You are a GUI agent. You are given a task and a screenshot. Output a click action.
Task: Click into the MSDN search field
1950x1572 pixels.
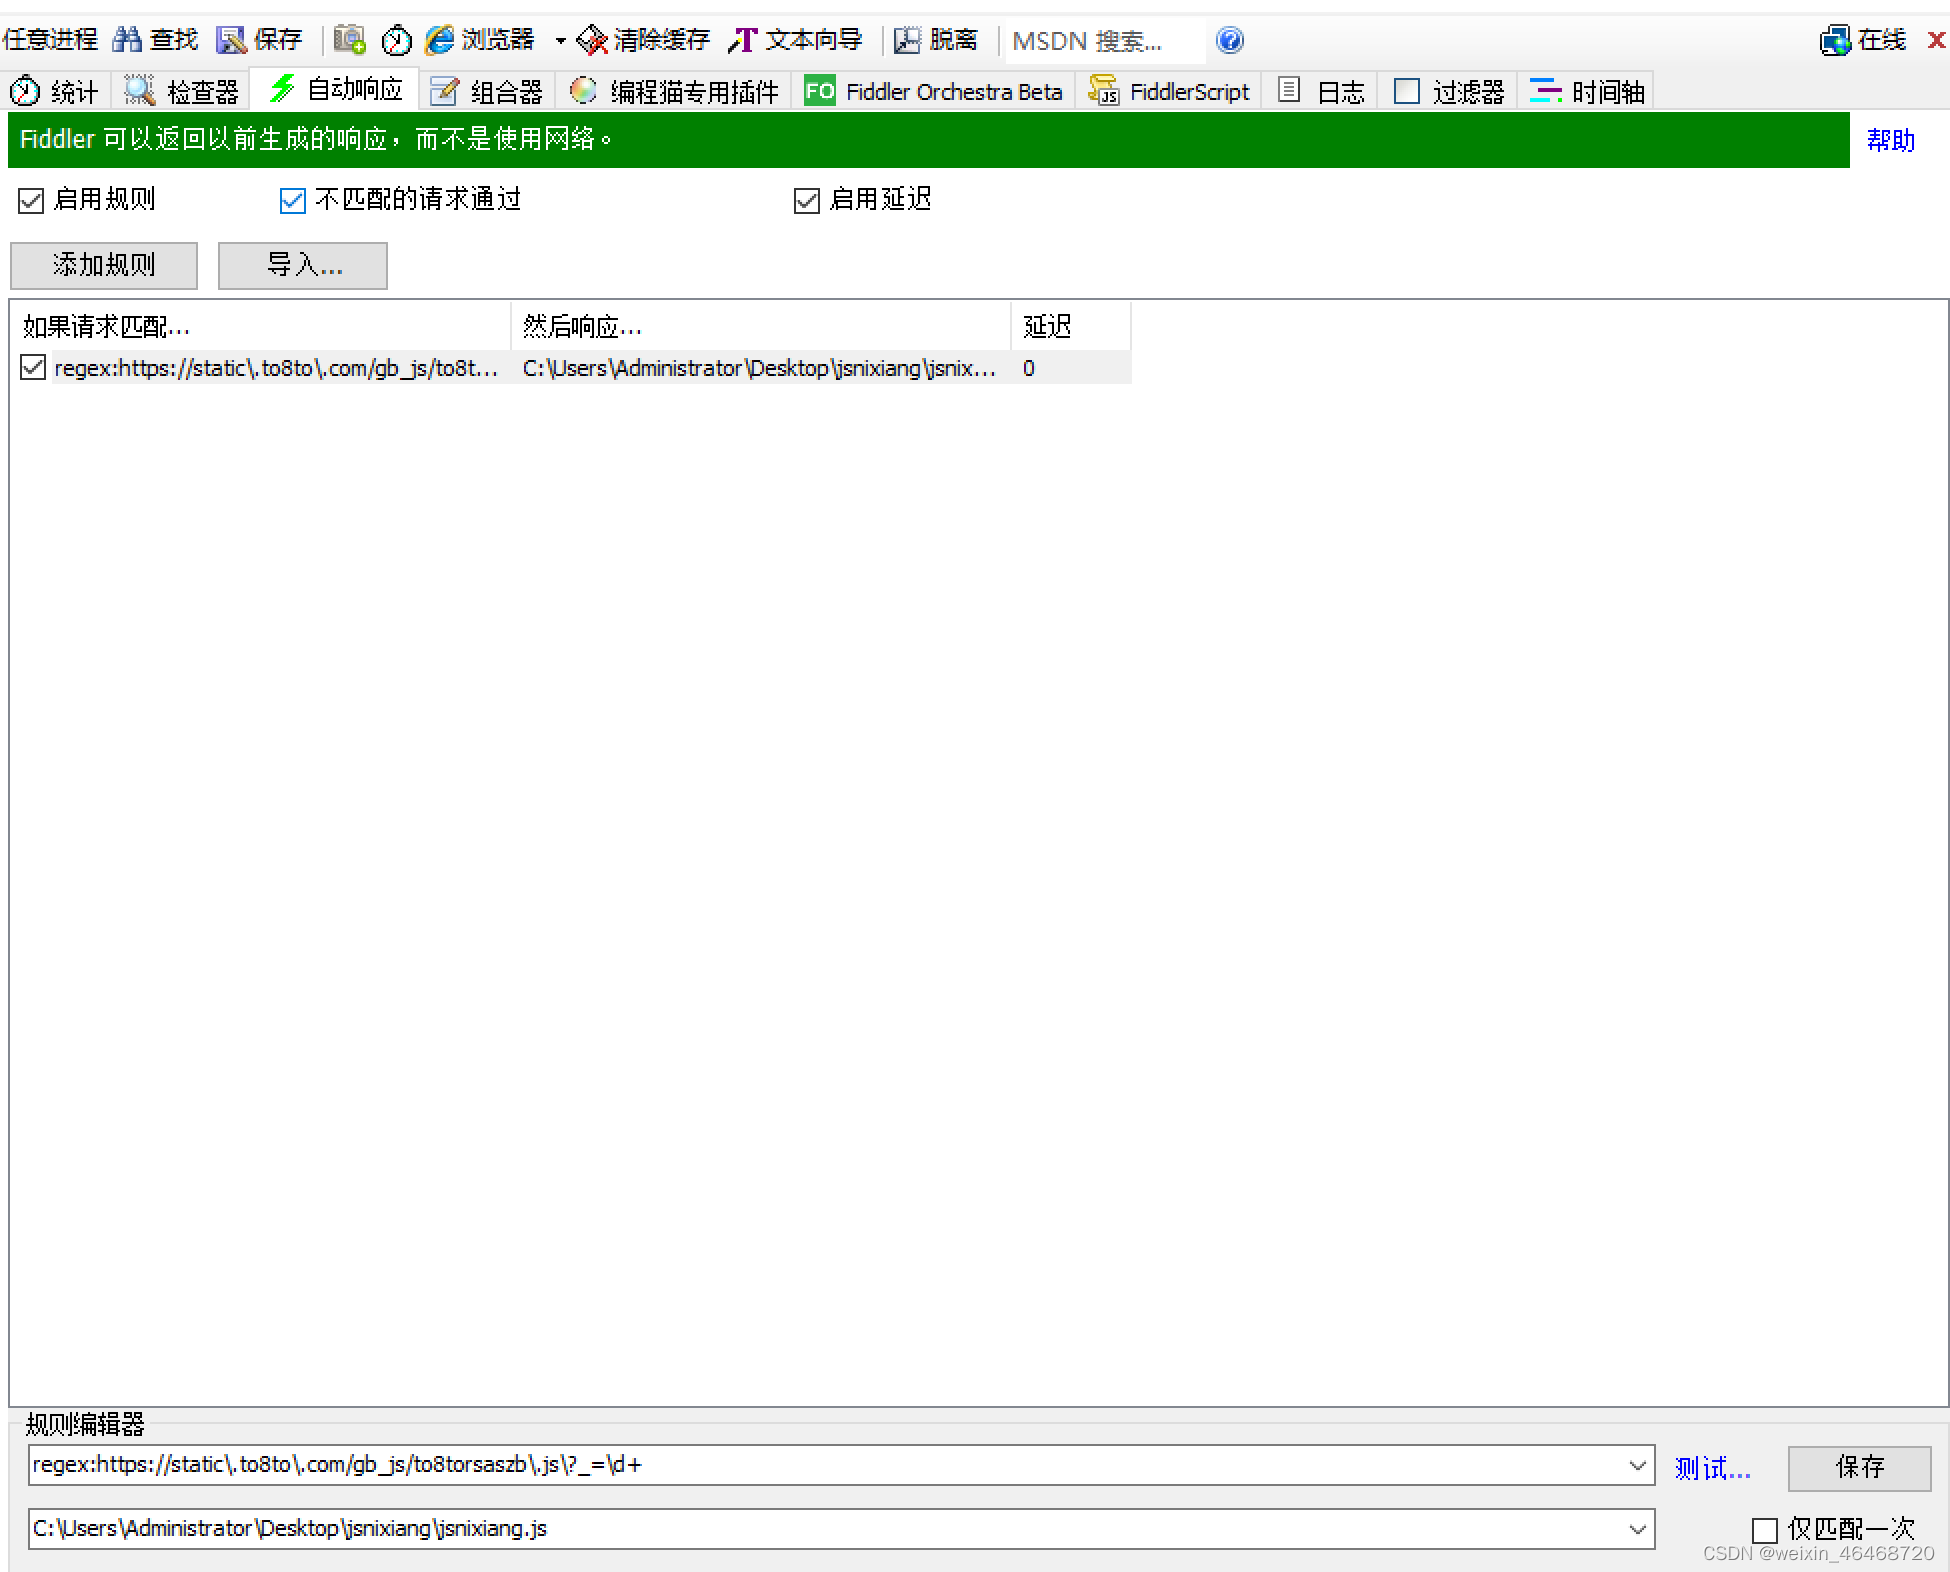pyautogui.click(x=1105, y=41)
